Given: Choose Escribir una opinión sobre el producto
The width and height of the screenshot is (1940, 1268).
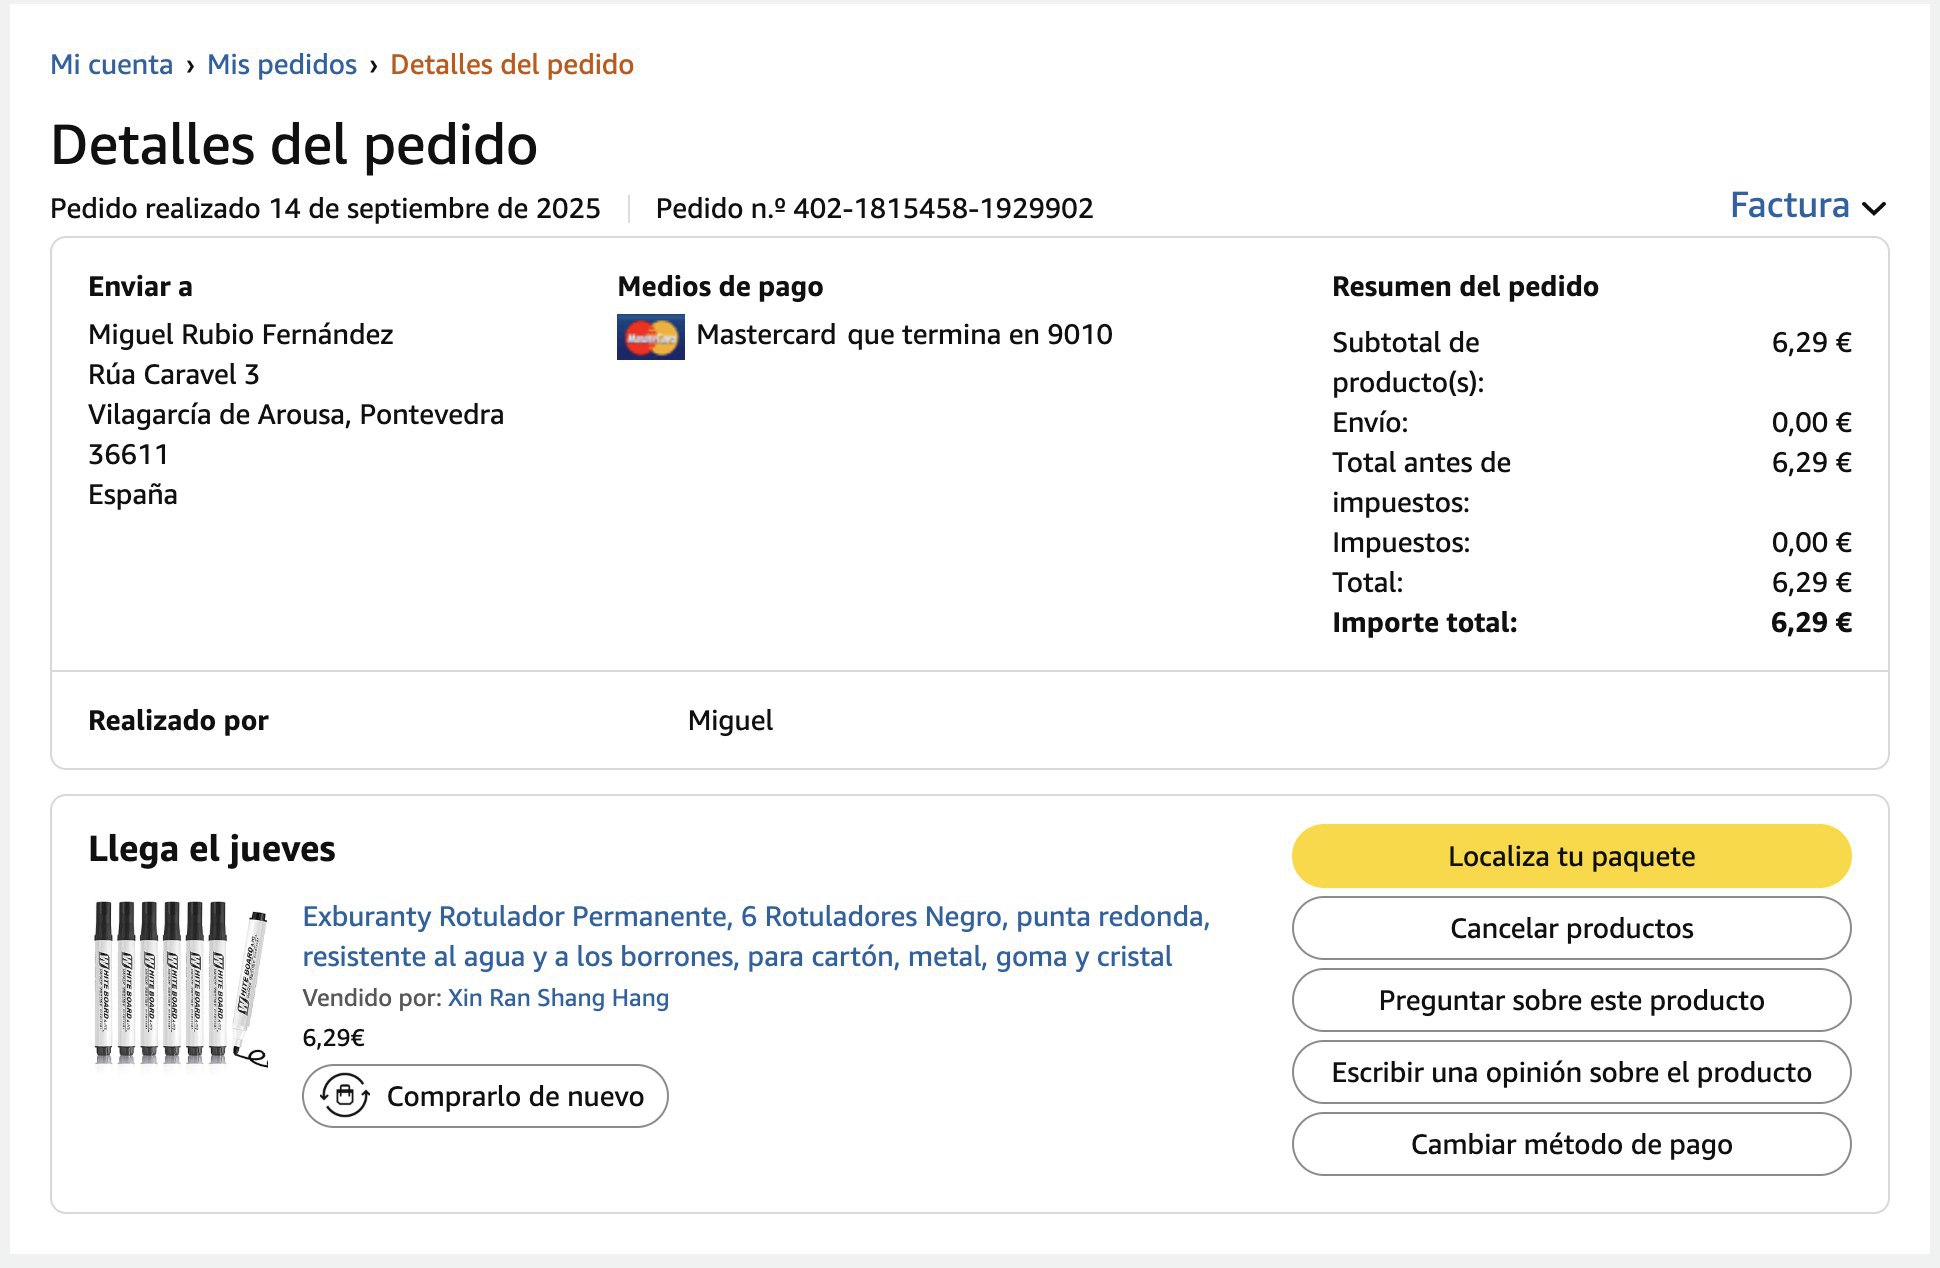Looking at the screenshot, I should click(x=1570, y=1072).
